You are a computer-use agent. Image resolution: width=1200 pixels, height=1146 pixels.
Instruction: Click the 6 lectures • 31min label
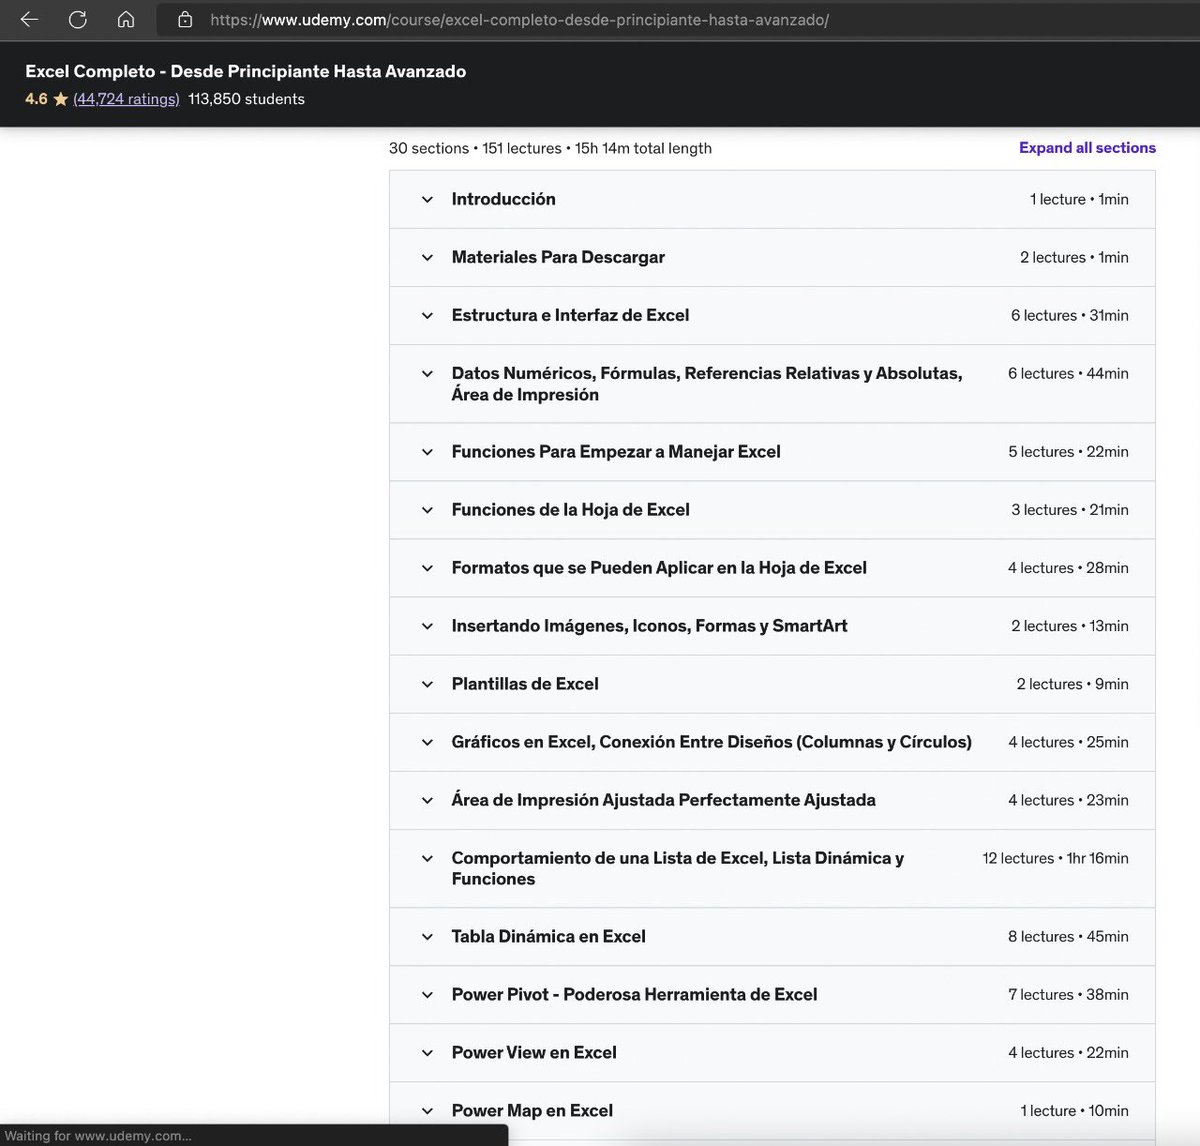point(1069,316)
